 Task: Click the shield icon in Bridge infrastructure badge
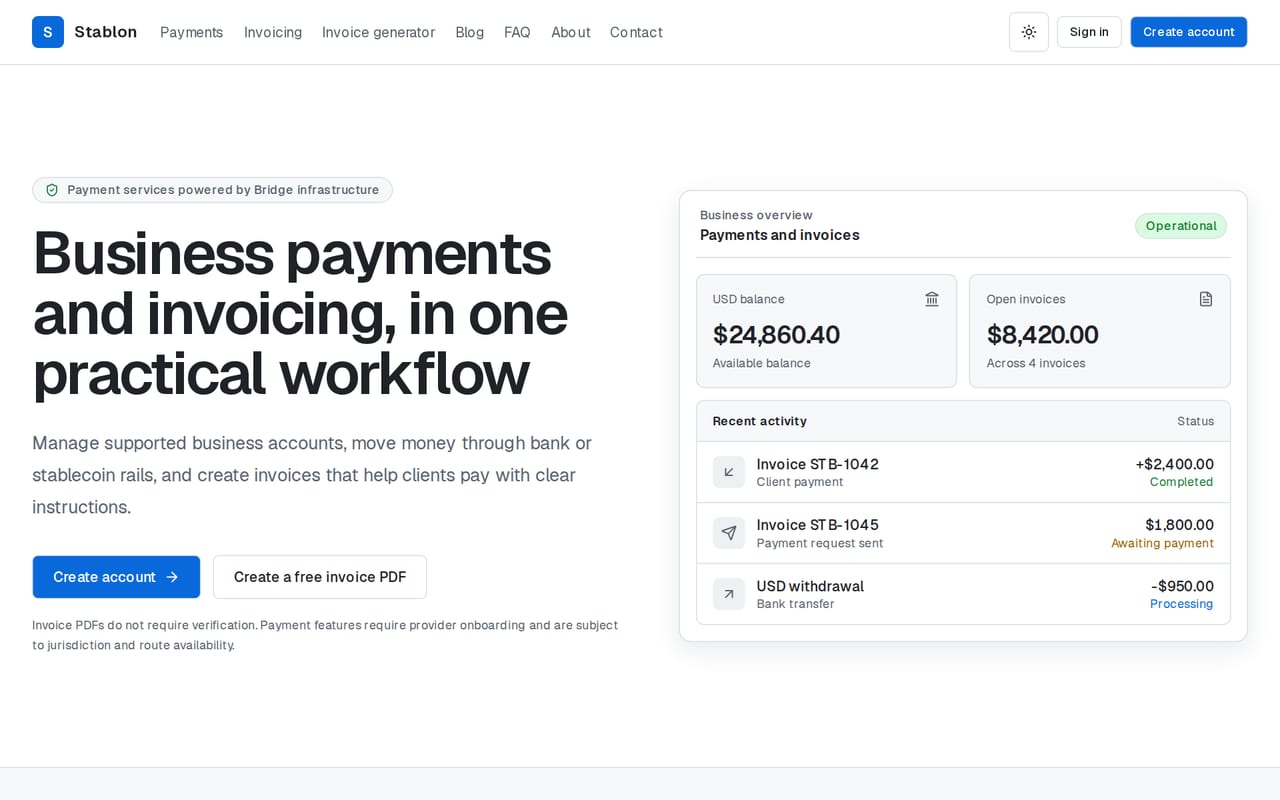[x=52, y=190]
